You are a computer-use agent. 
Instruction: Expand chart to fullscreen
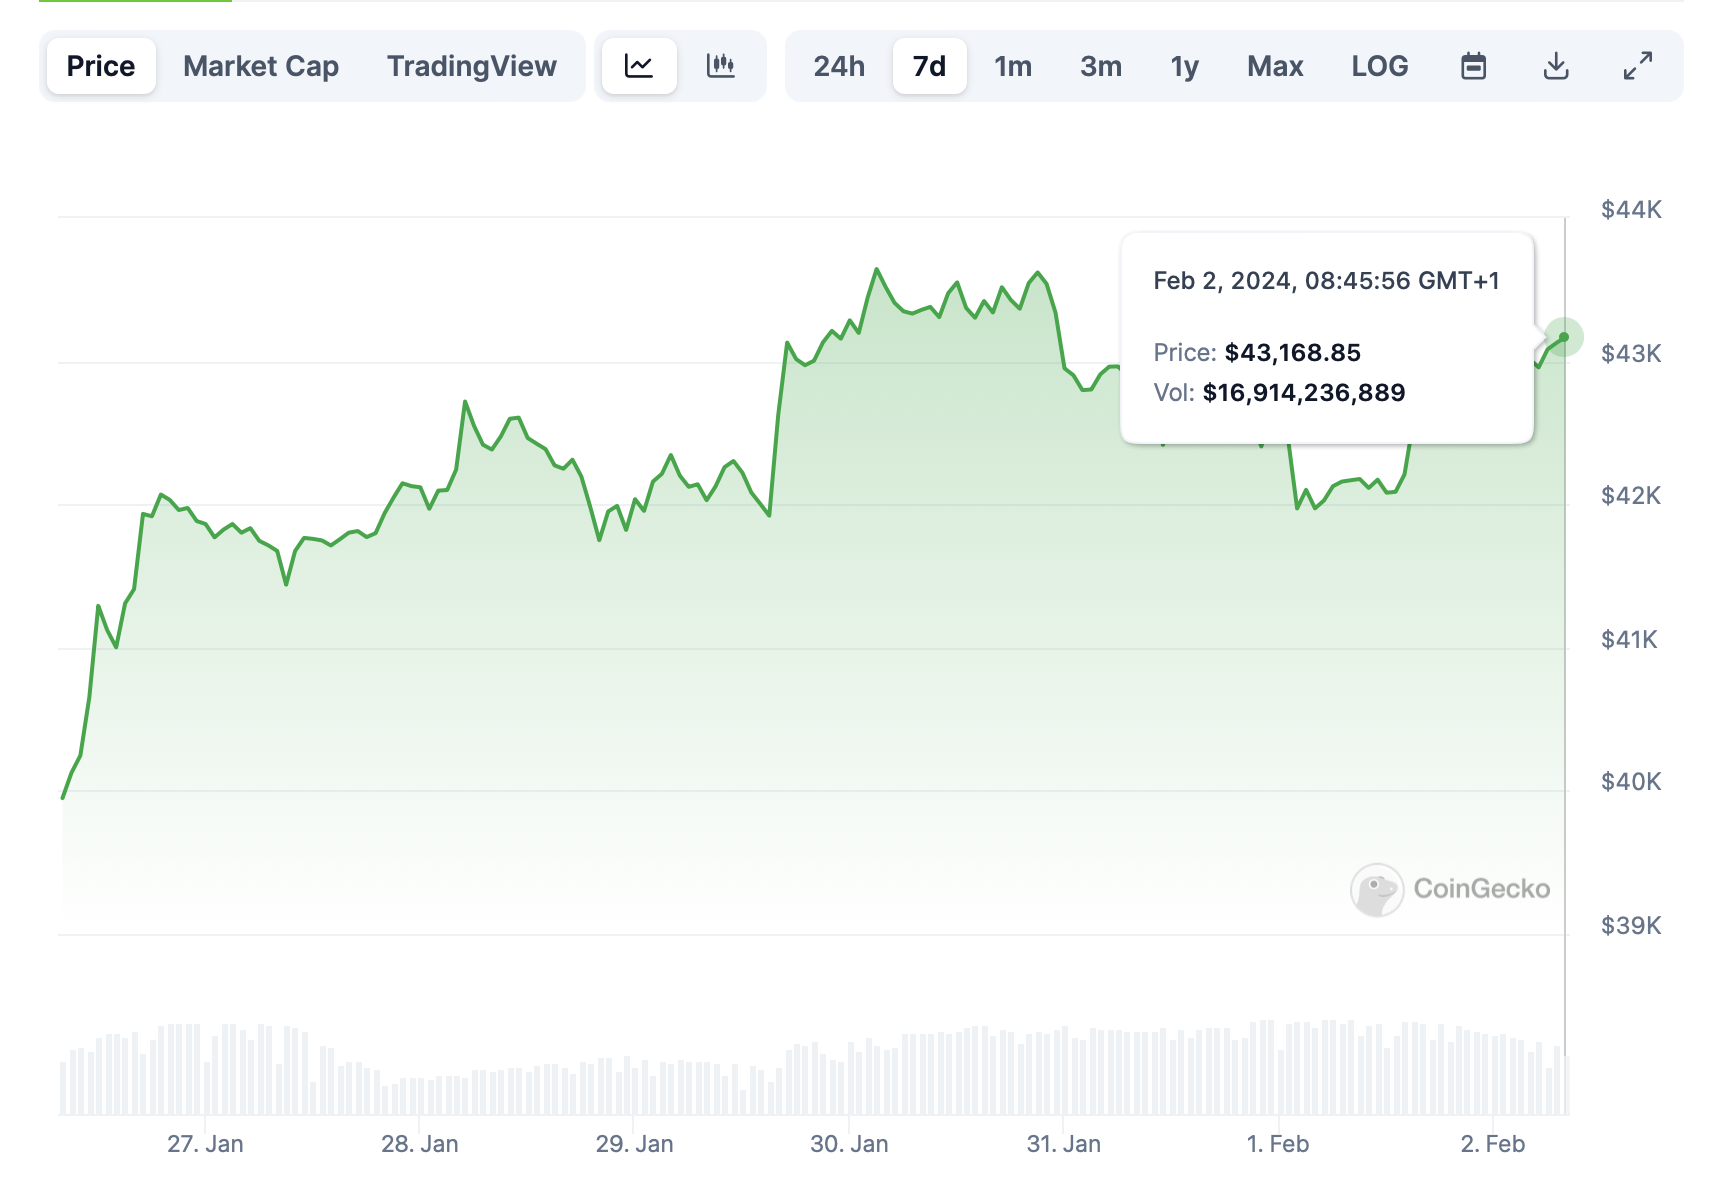pos(1637,66)
